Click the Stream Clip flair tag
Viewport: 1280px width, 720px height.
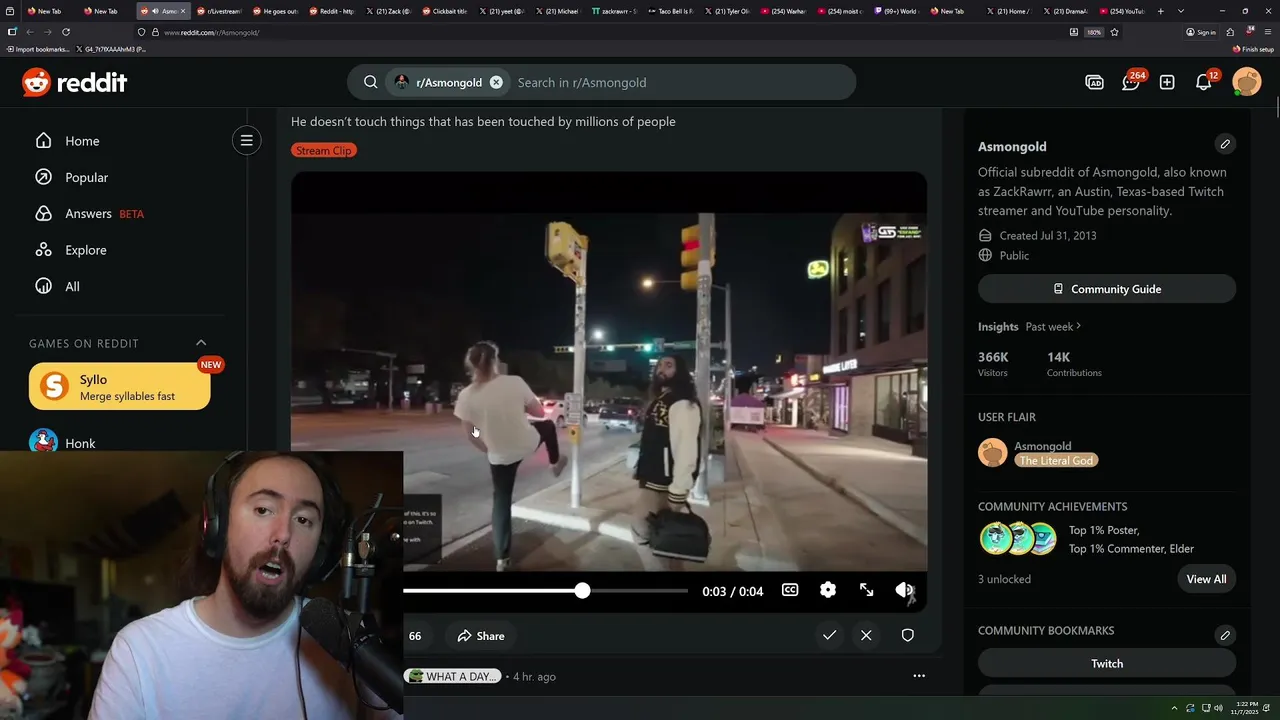[324, 150]
